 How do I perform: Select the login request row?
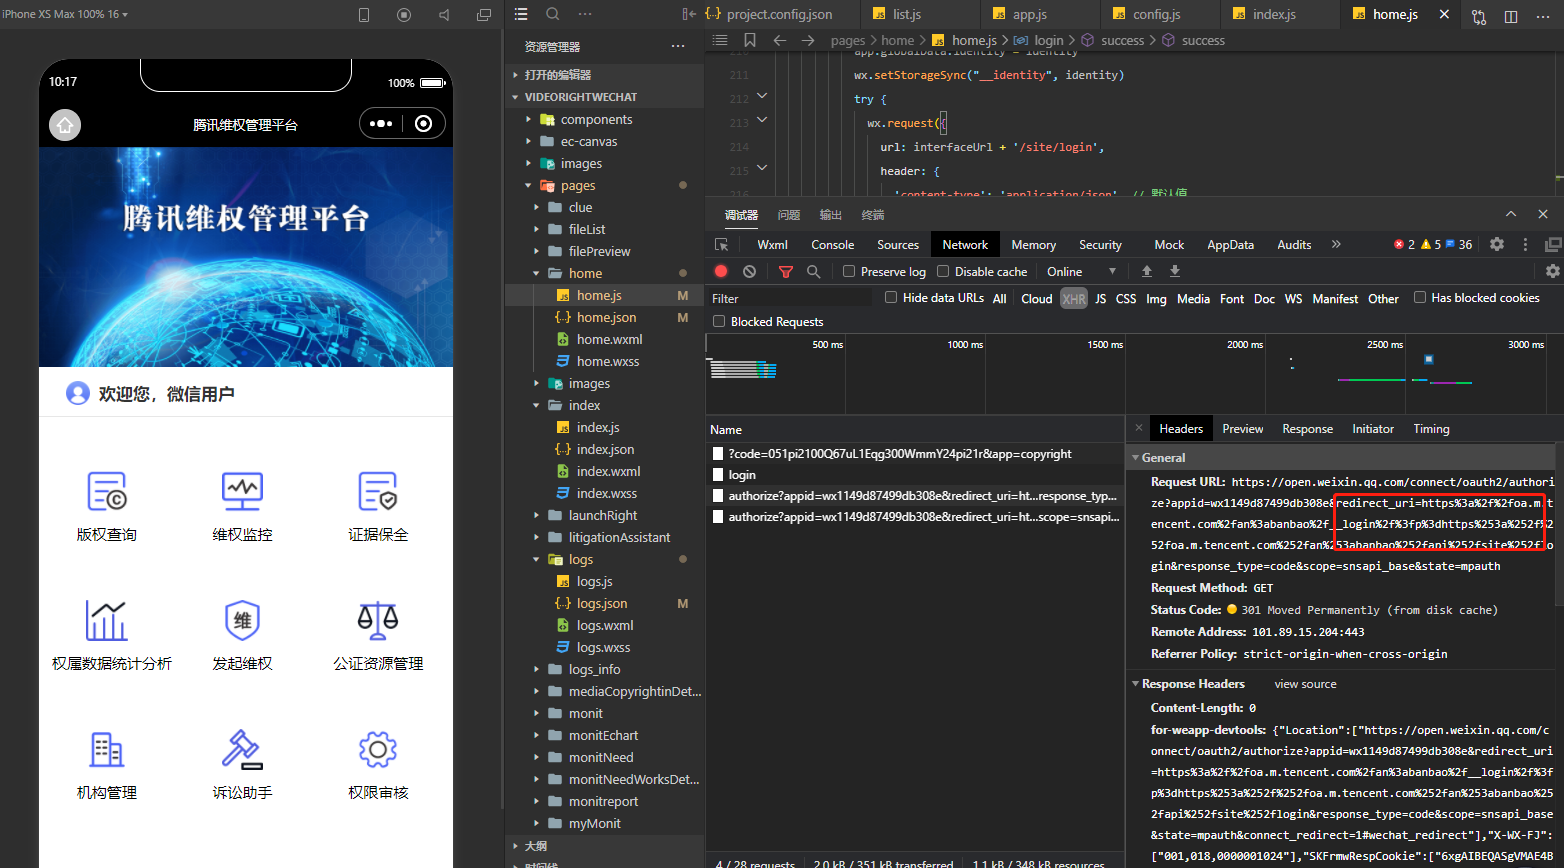click(x=915, y=474)
